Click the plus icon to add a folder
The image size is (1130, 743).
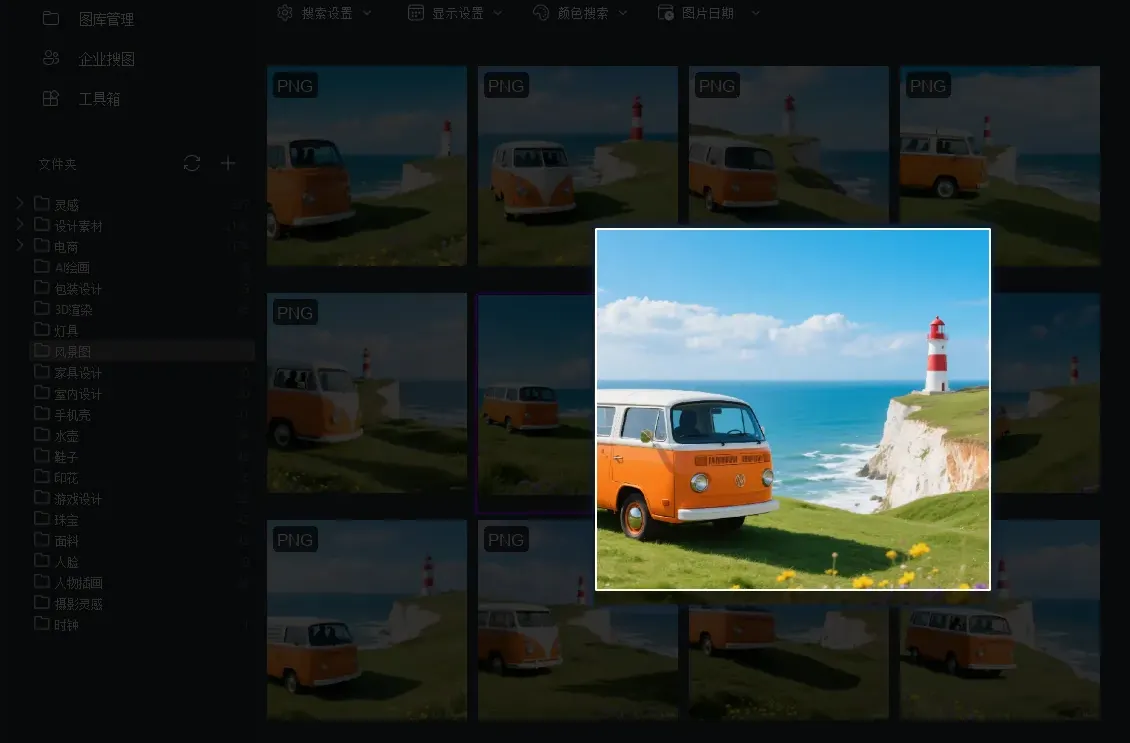(x=228, y=163)
